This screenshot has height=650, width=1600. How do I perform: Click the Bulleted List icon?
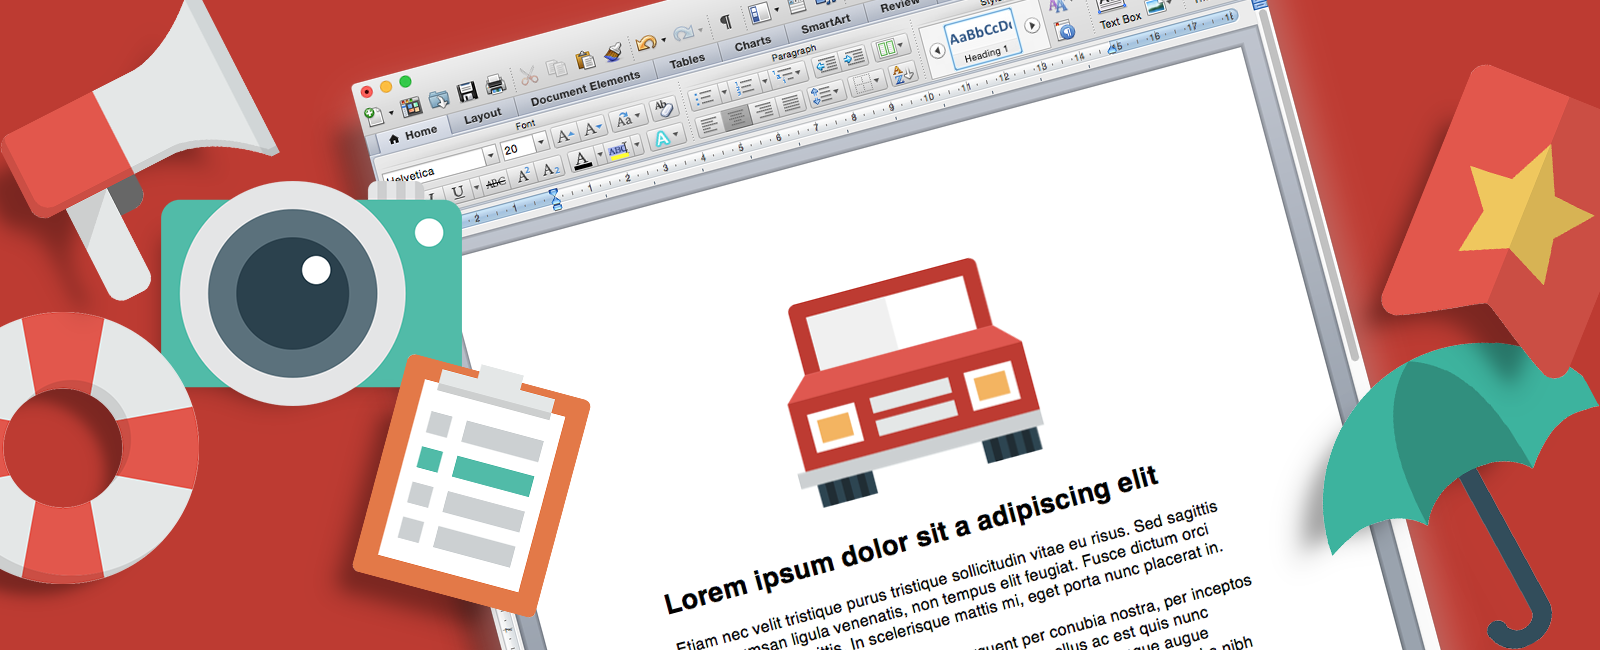[x=704, y=99]
